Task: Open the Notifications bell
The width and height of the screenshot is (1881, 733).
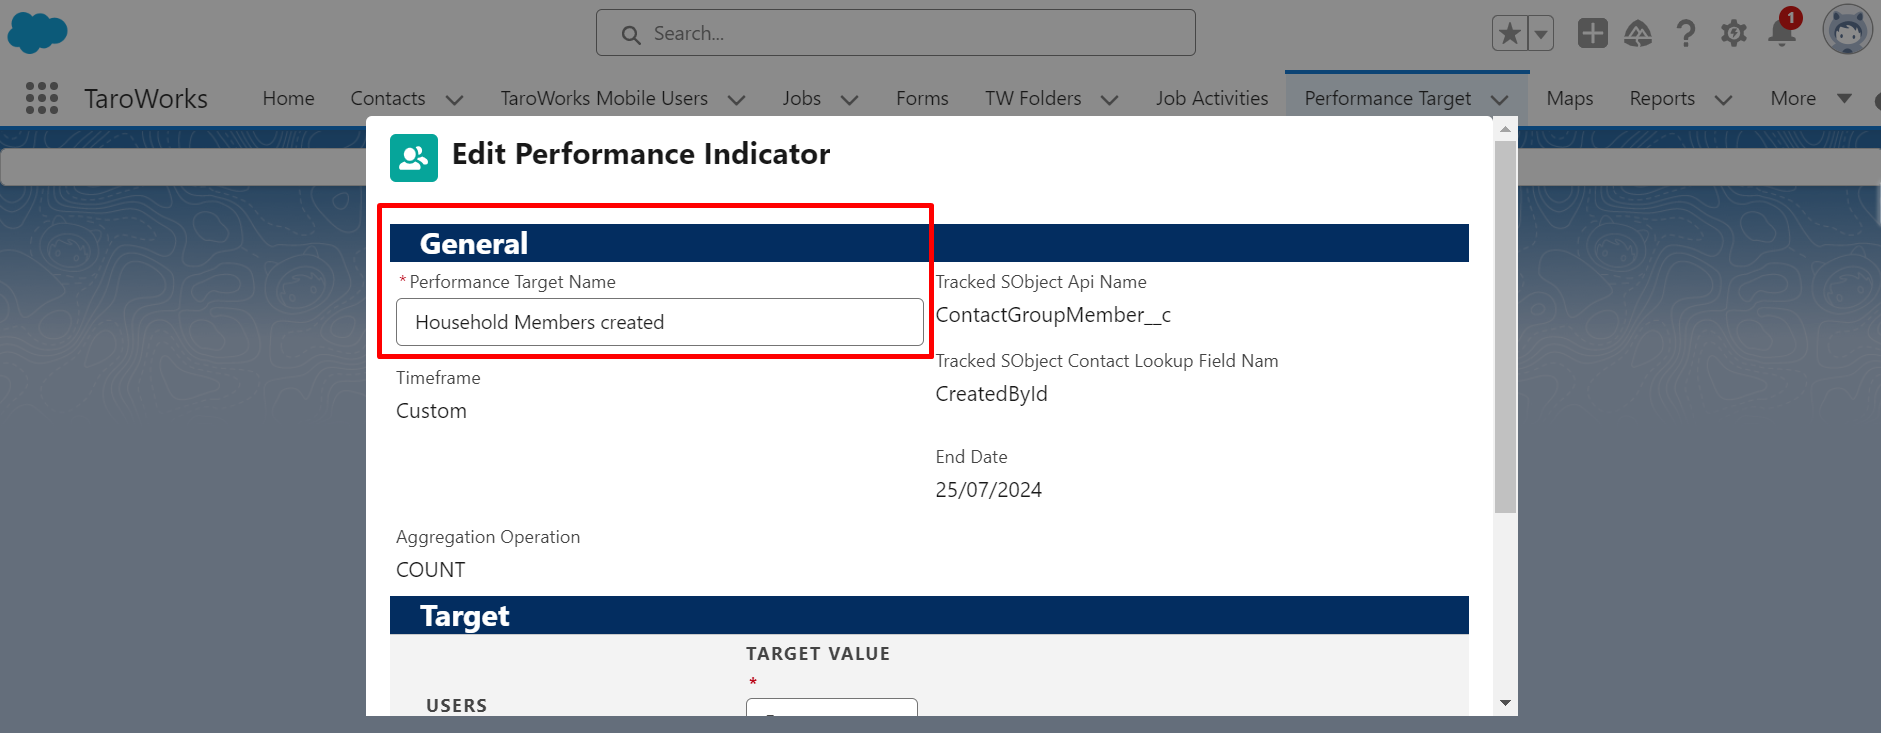Action: pos(1781,34)
